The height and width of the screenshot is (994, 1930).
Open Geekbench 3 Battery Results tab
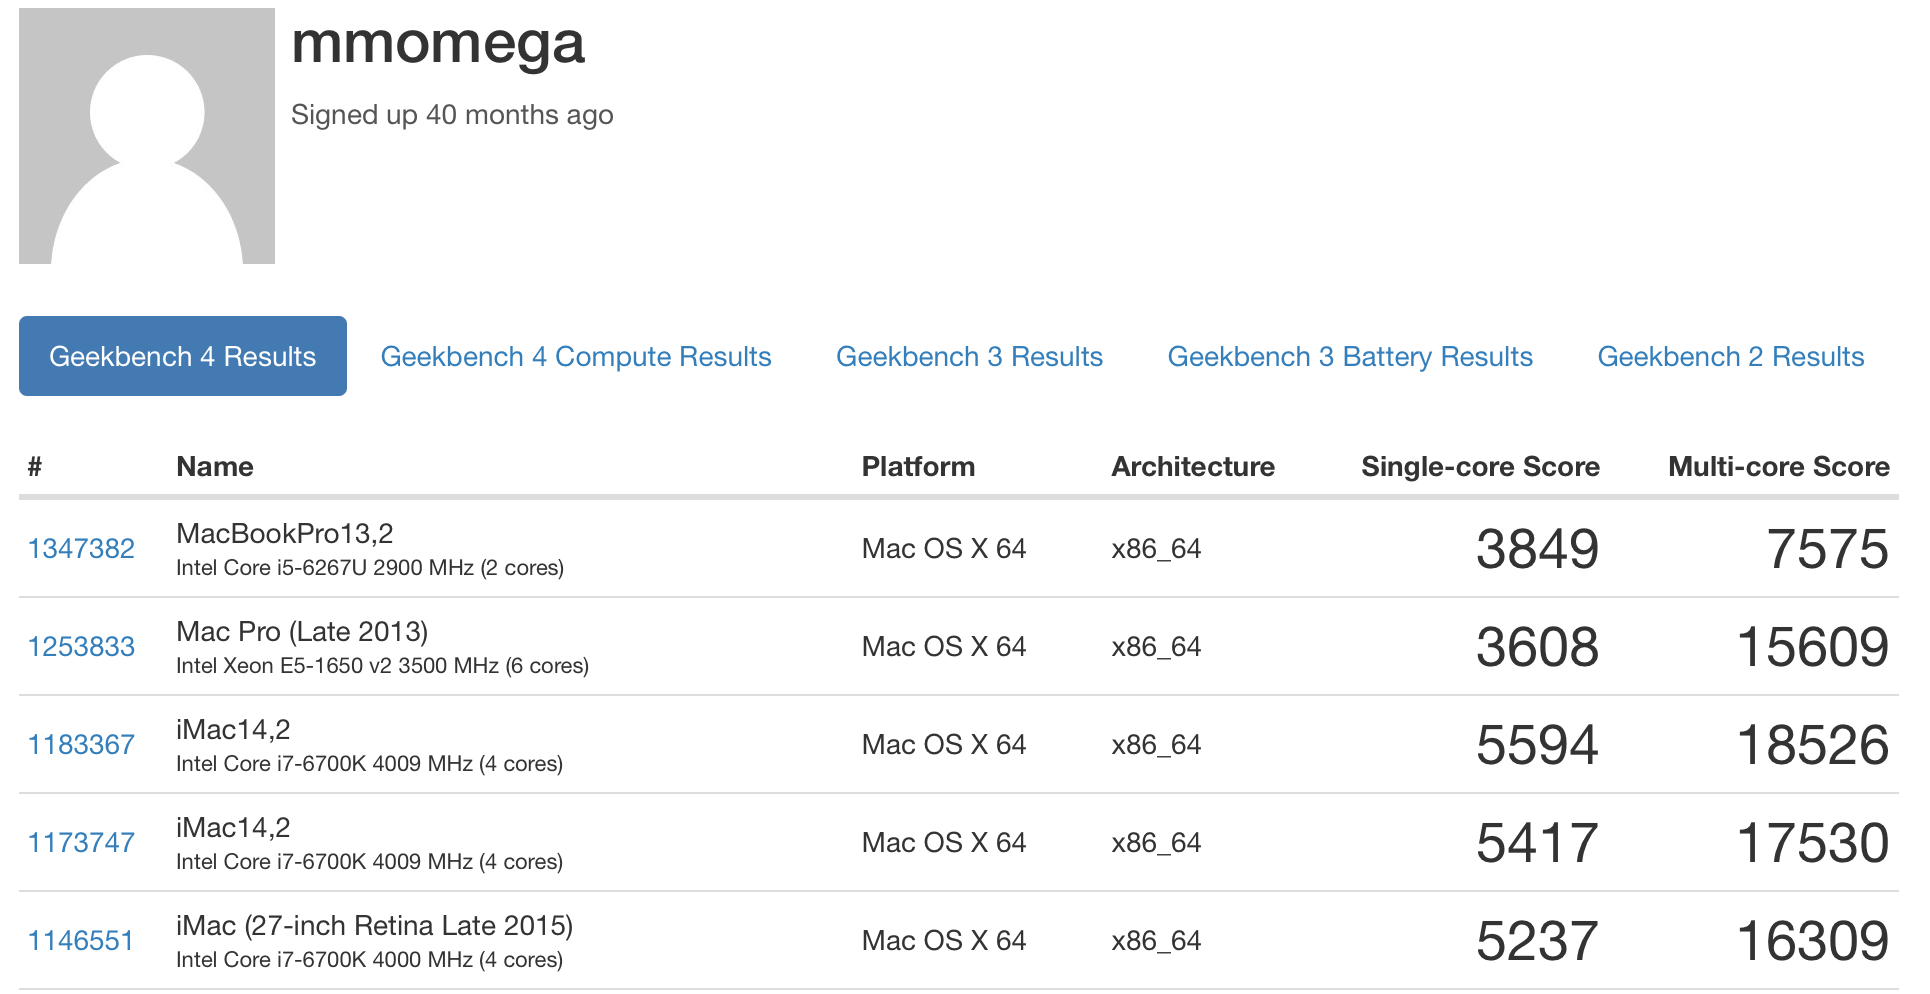(1350, 356)
